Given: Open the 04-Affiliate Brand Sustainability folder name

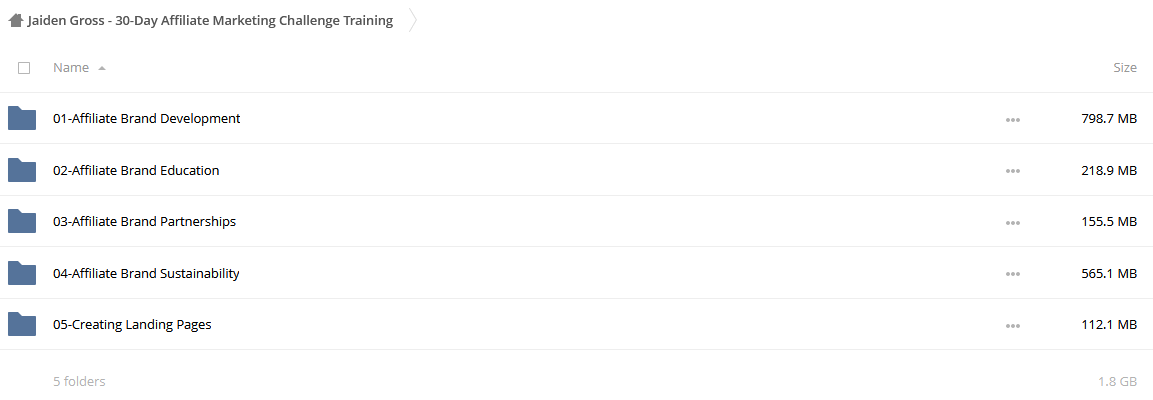Looking at the screenshot, I should pos(146,274).
